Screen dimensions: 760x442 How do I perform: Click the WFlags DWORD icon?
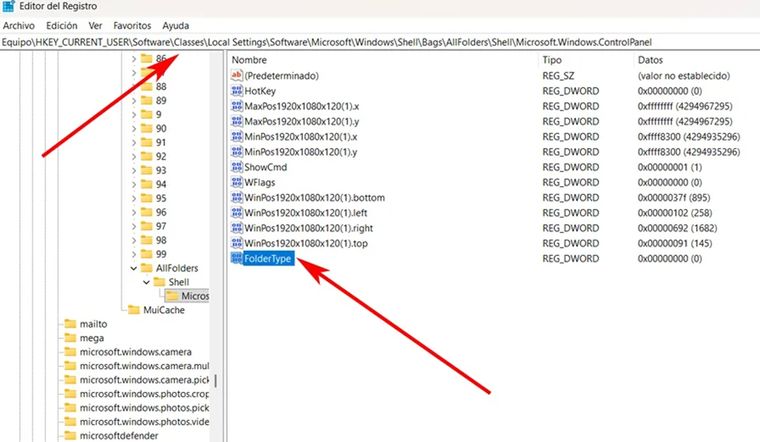237,183
